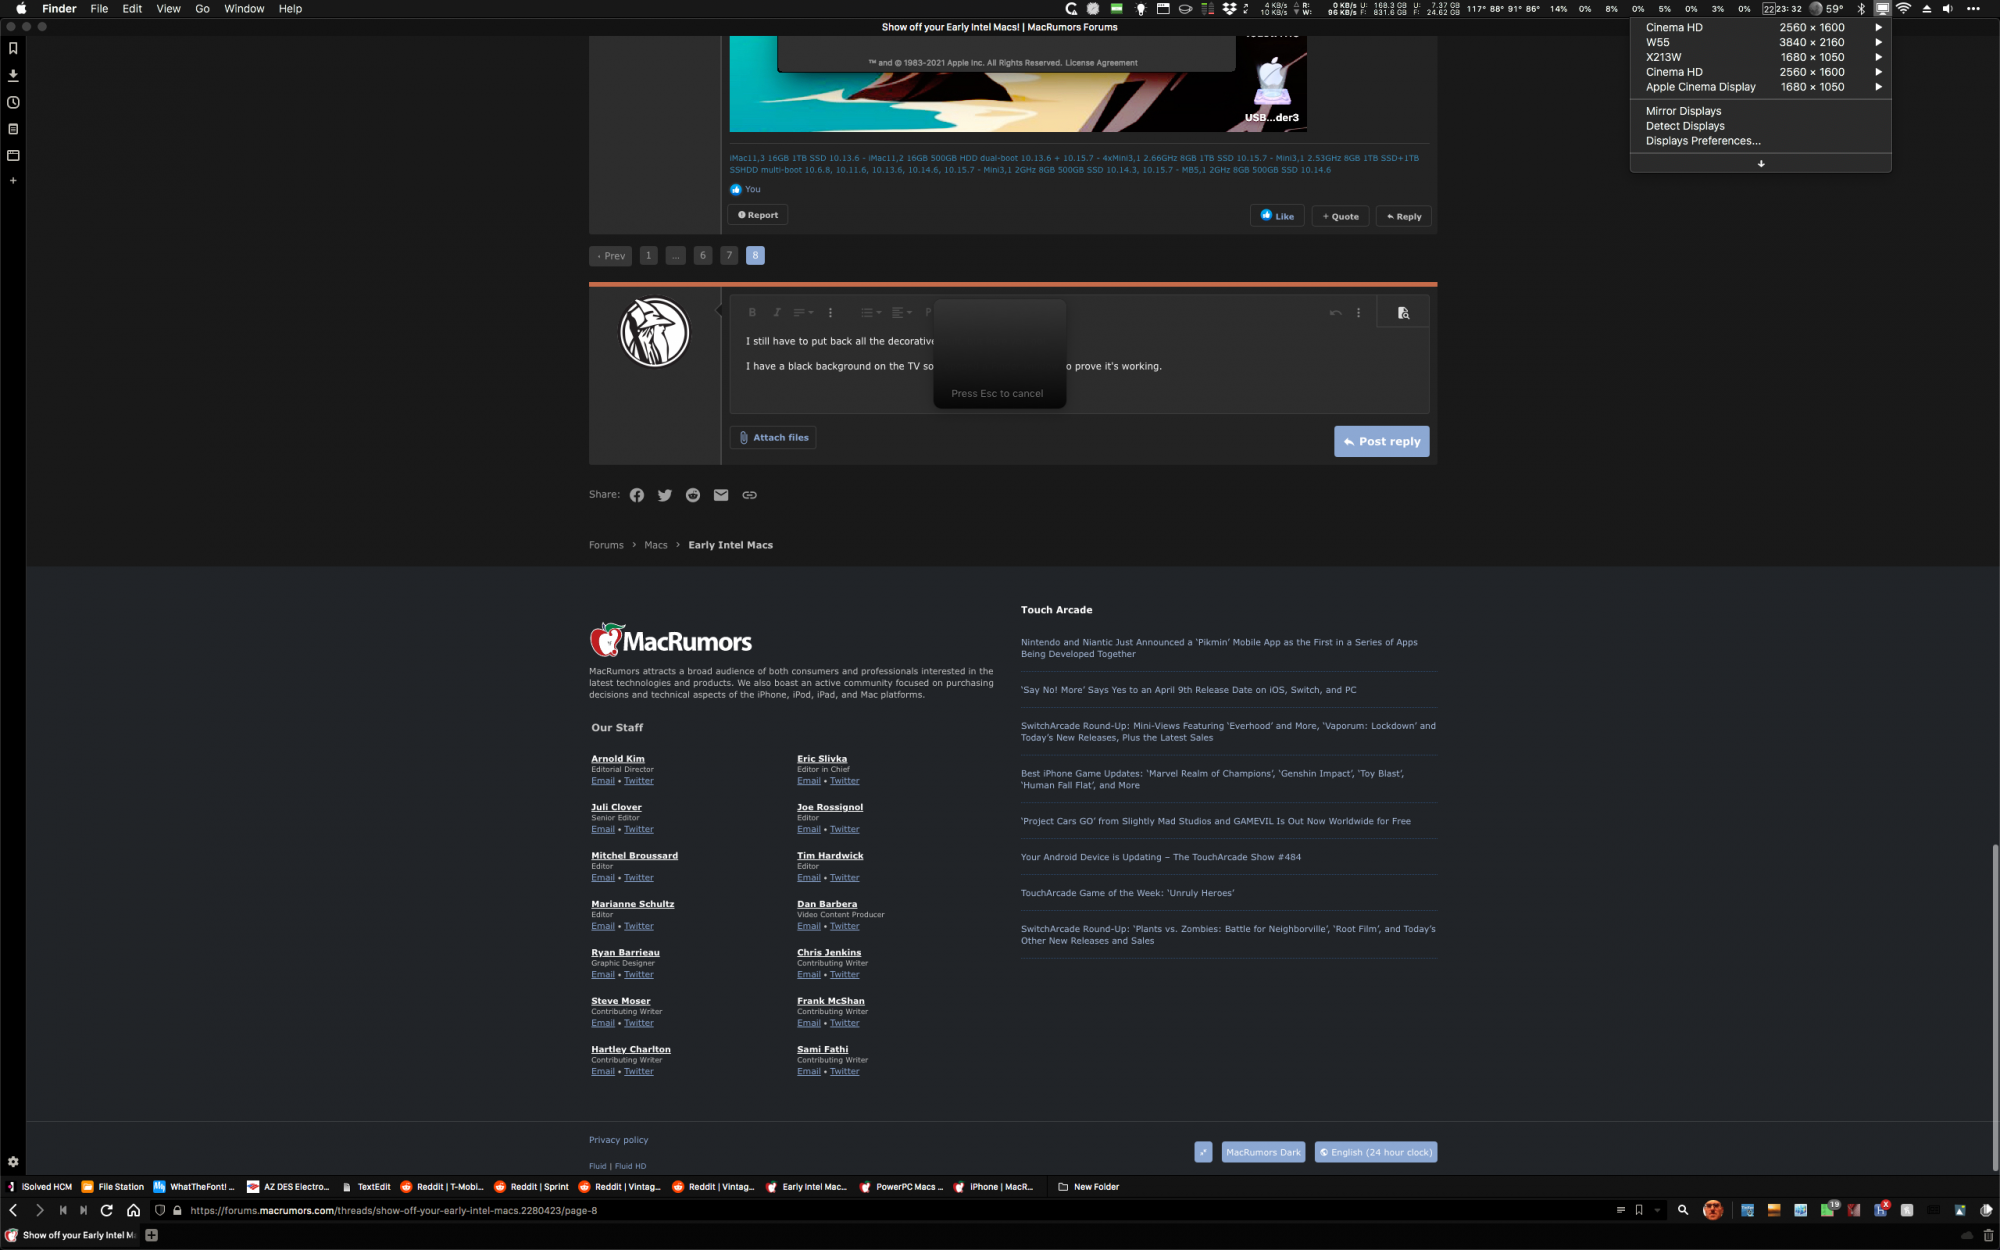The image size is (2000, 1250).
Task: Toggle italic formatting in the reply editor
Action: tap(777, 313)
